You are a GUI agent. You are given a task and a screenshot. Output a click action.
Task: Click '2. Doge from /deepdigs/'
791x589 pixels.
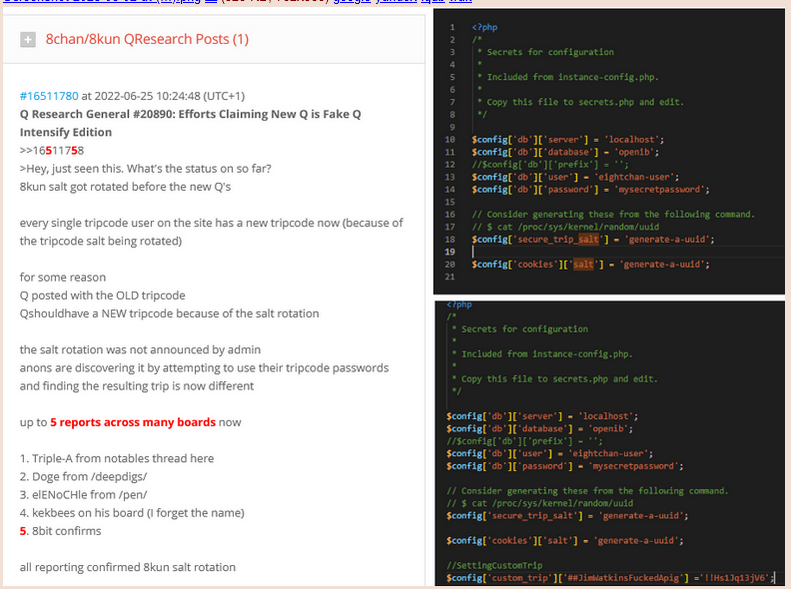pyautogui.click(x=83, y=477)
